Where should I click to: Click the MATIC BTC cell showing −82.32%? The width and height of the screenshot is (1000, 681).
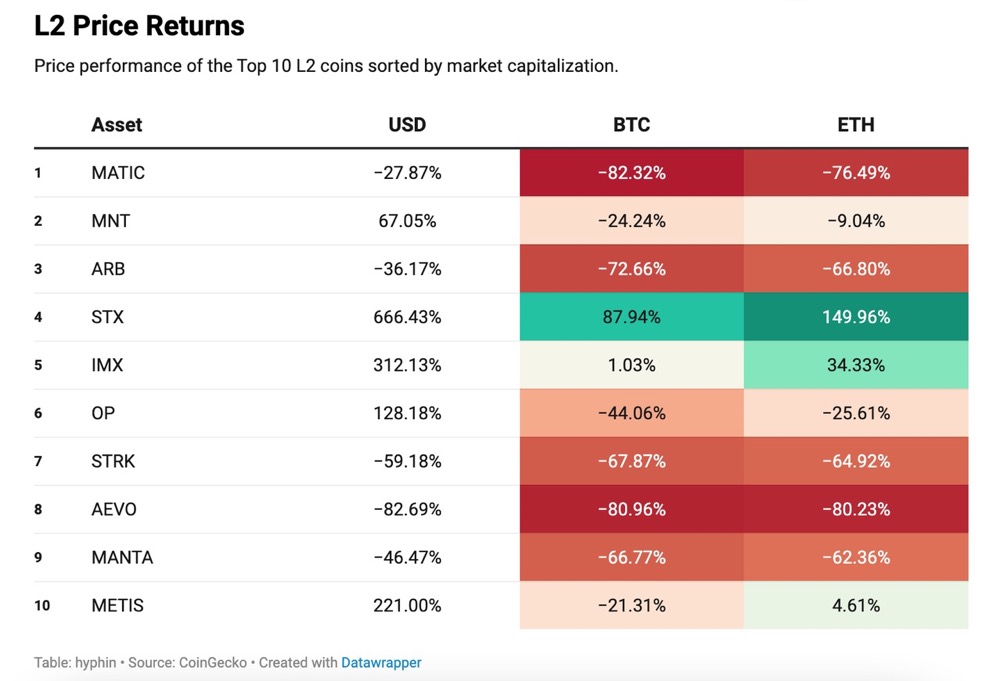click(631, 173)
